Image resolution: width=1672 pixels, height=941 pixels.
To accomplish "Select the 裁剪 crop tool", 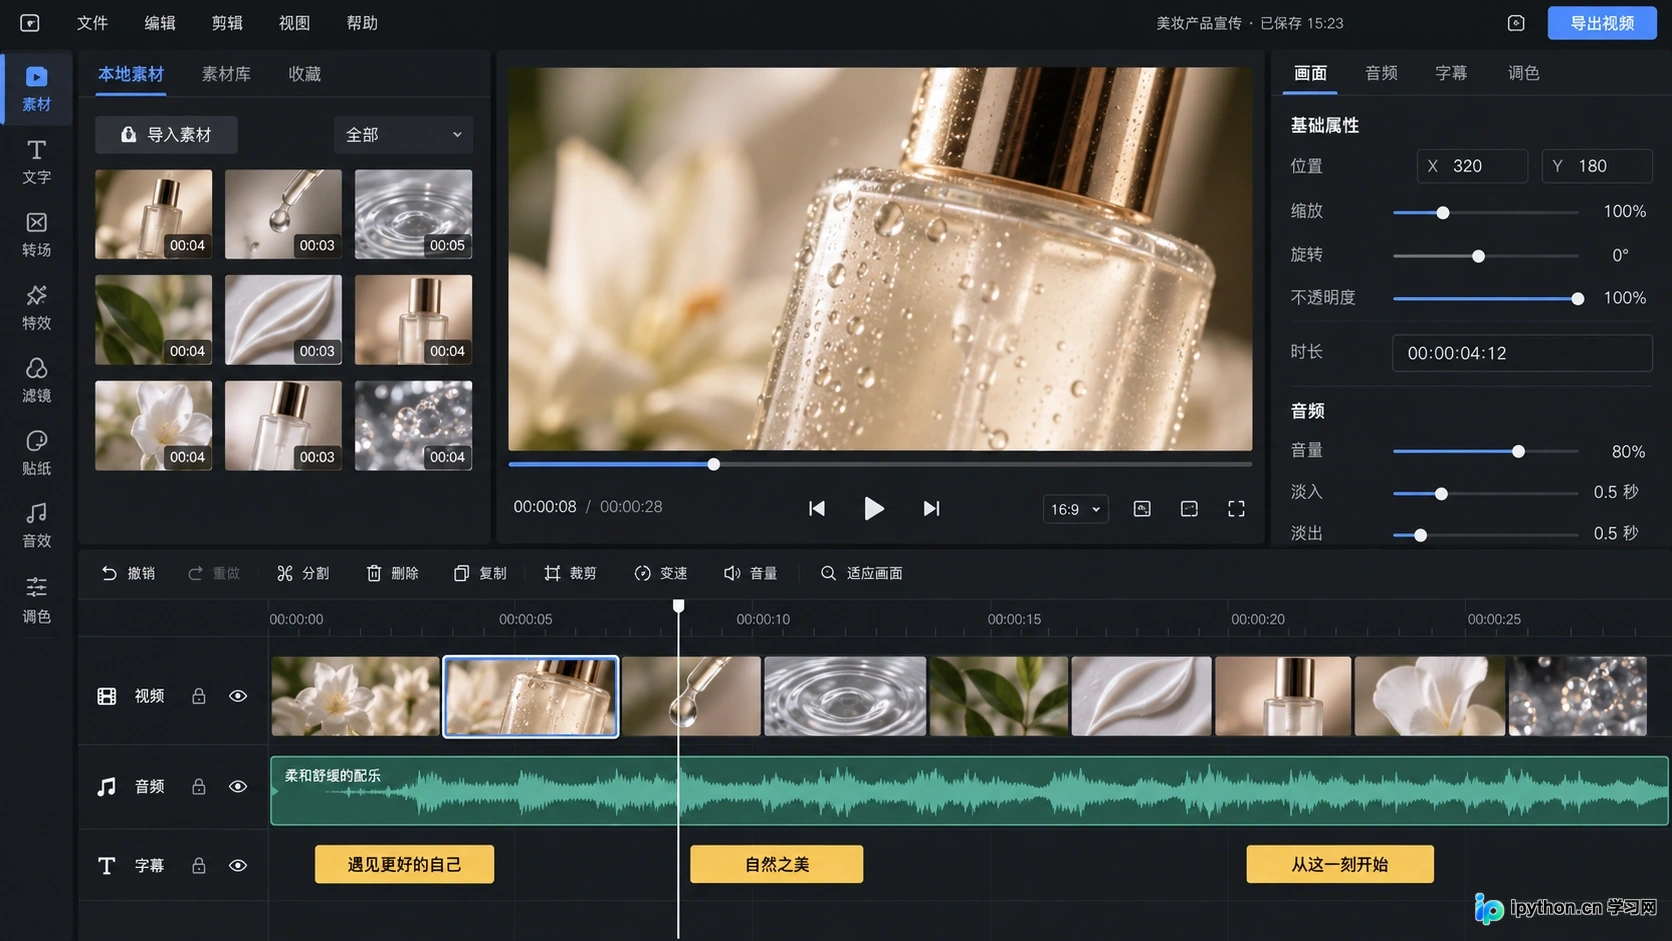I will [570, 573].
